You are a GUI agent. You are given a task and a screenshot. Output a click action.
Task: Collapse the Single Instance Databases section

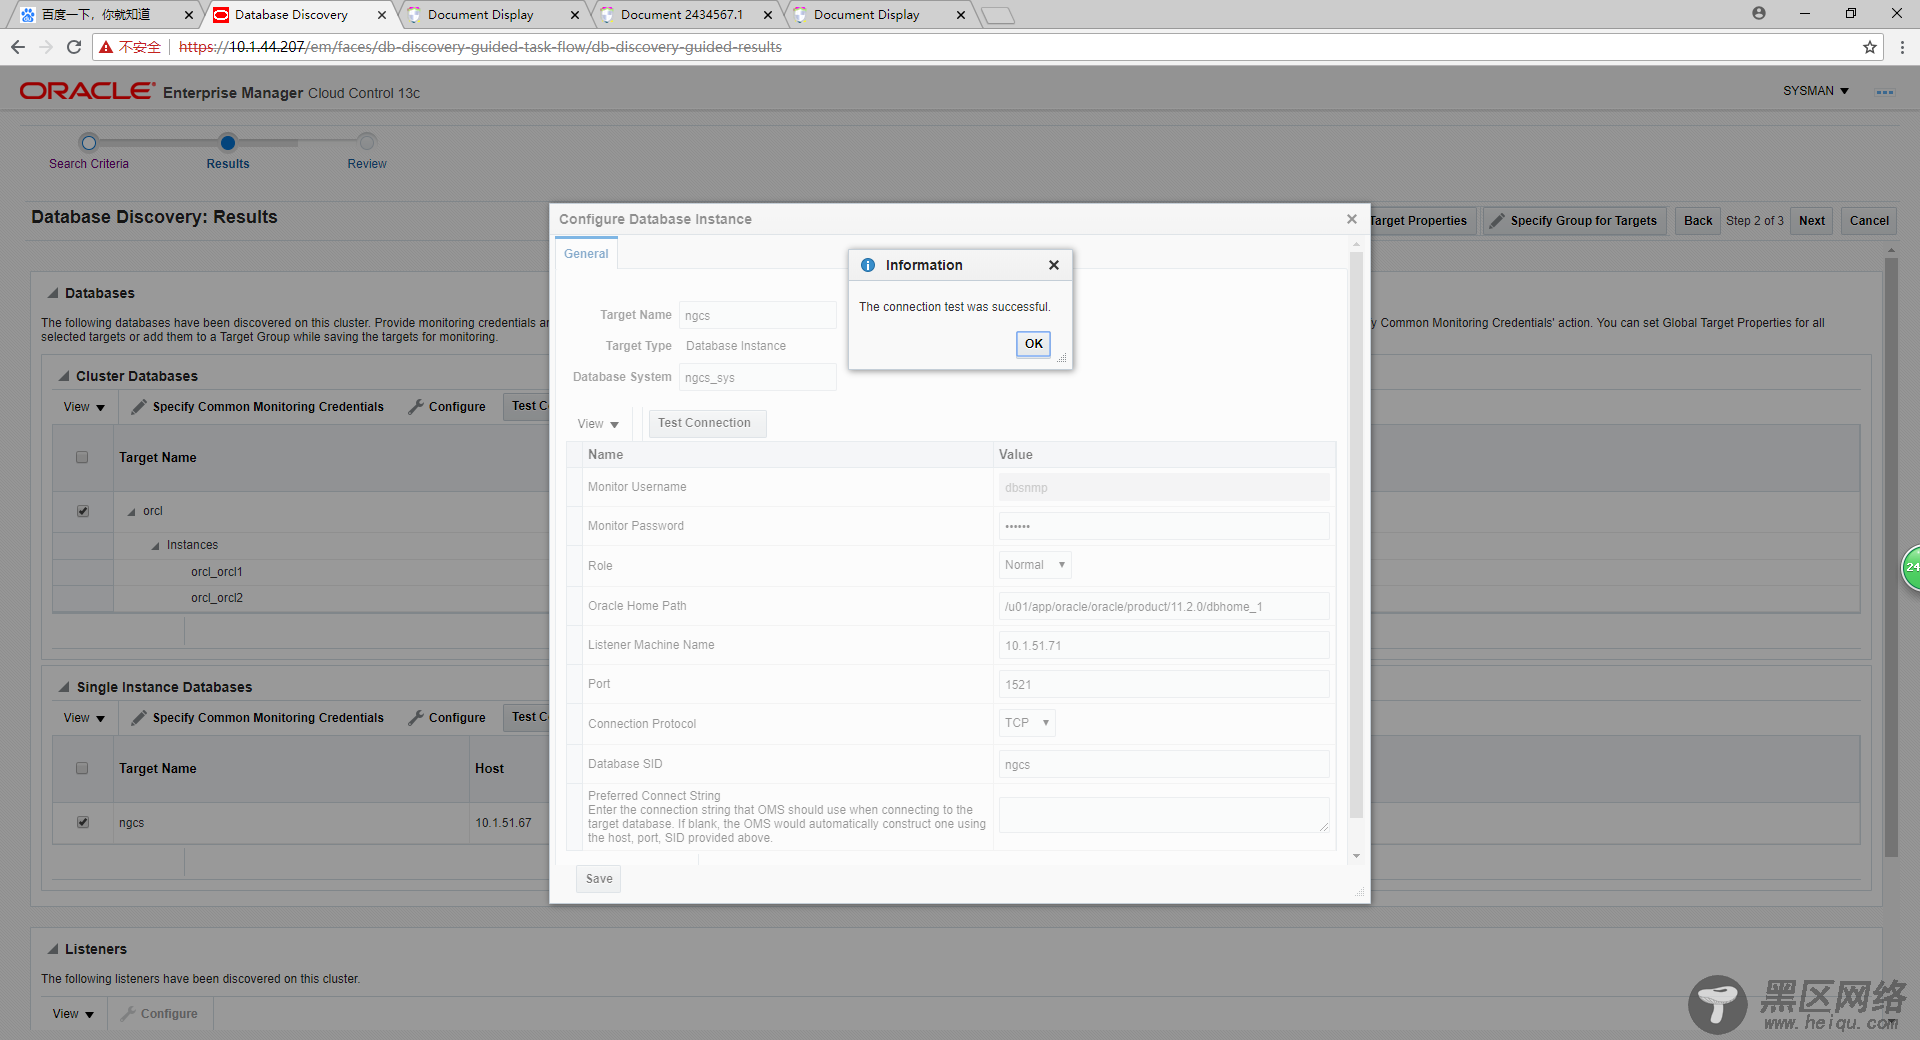[x=64, y=687]
